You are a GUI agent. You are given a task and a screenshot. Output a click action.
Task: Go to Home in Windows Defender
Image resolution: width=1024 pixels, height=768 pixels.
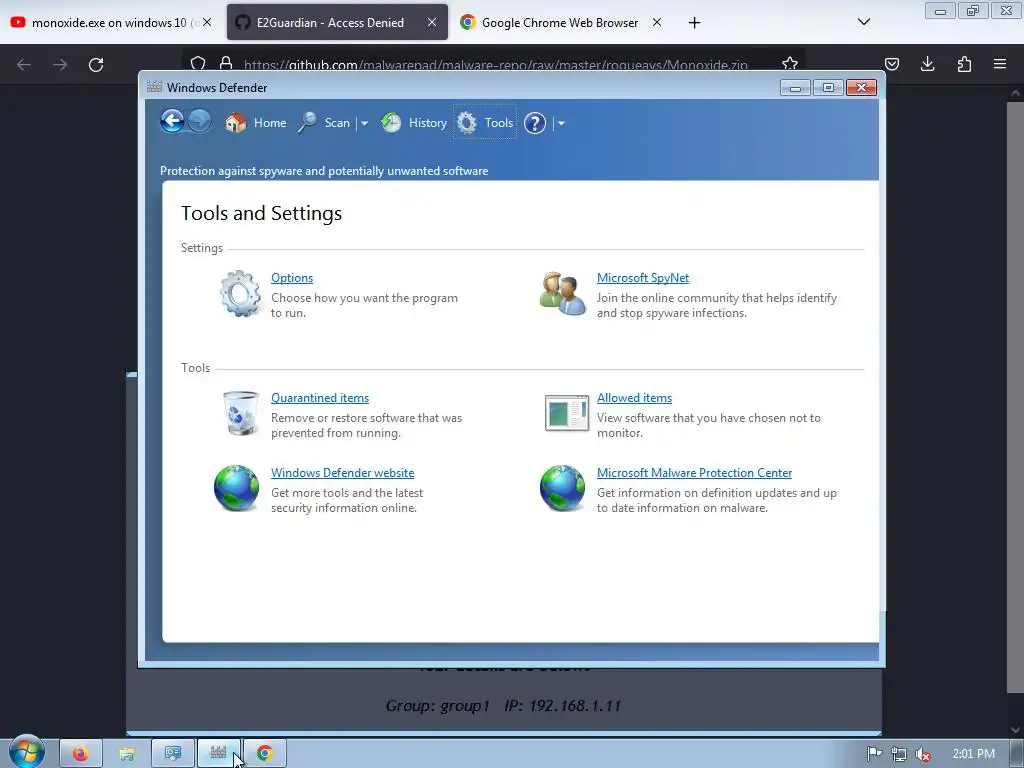(255, 123)
